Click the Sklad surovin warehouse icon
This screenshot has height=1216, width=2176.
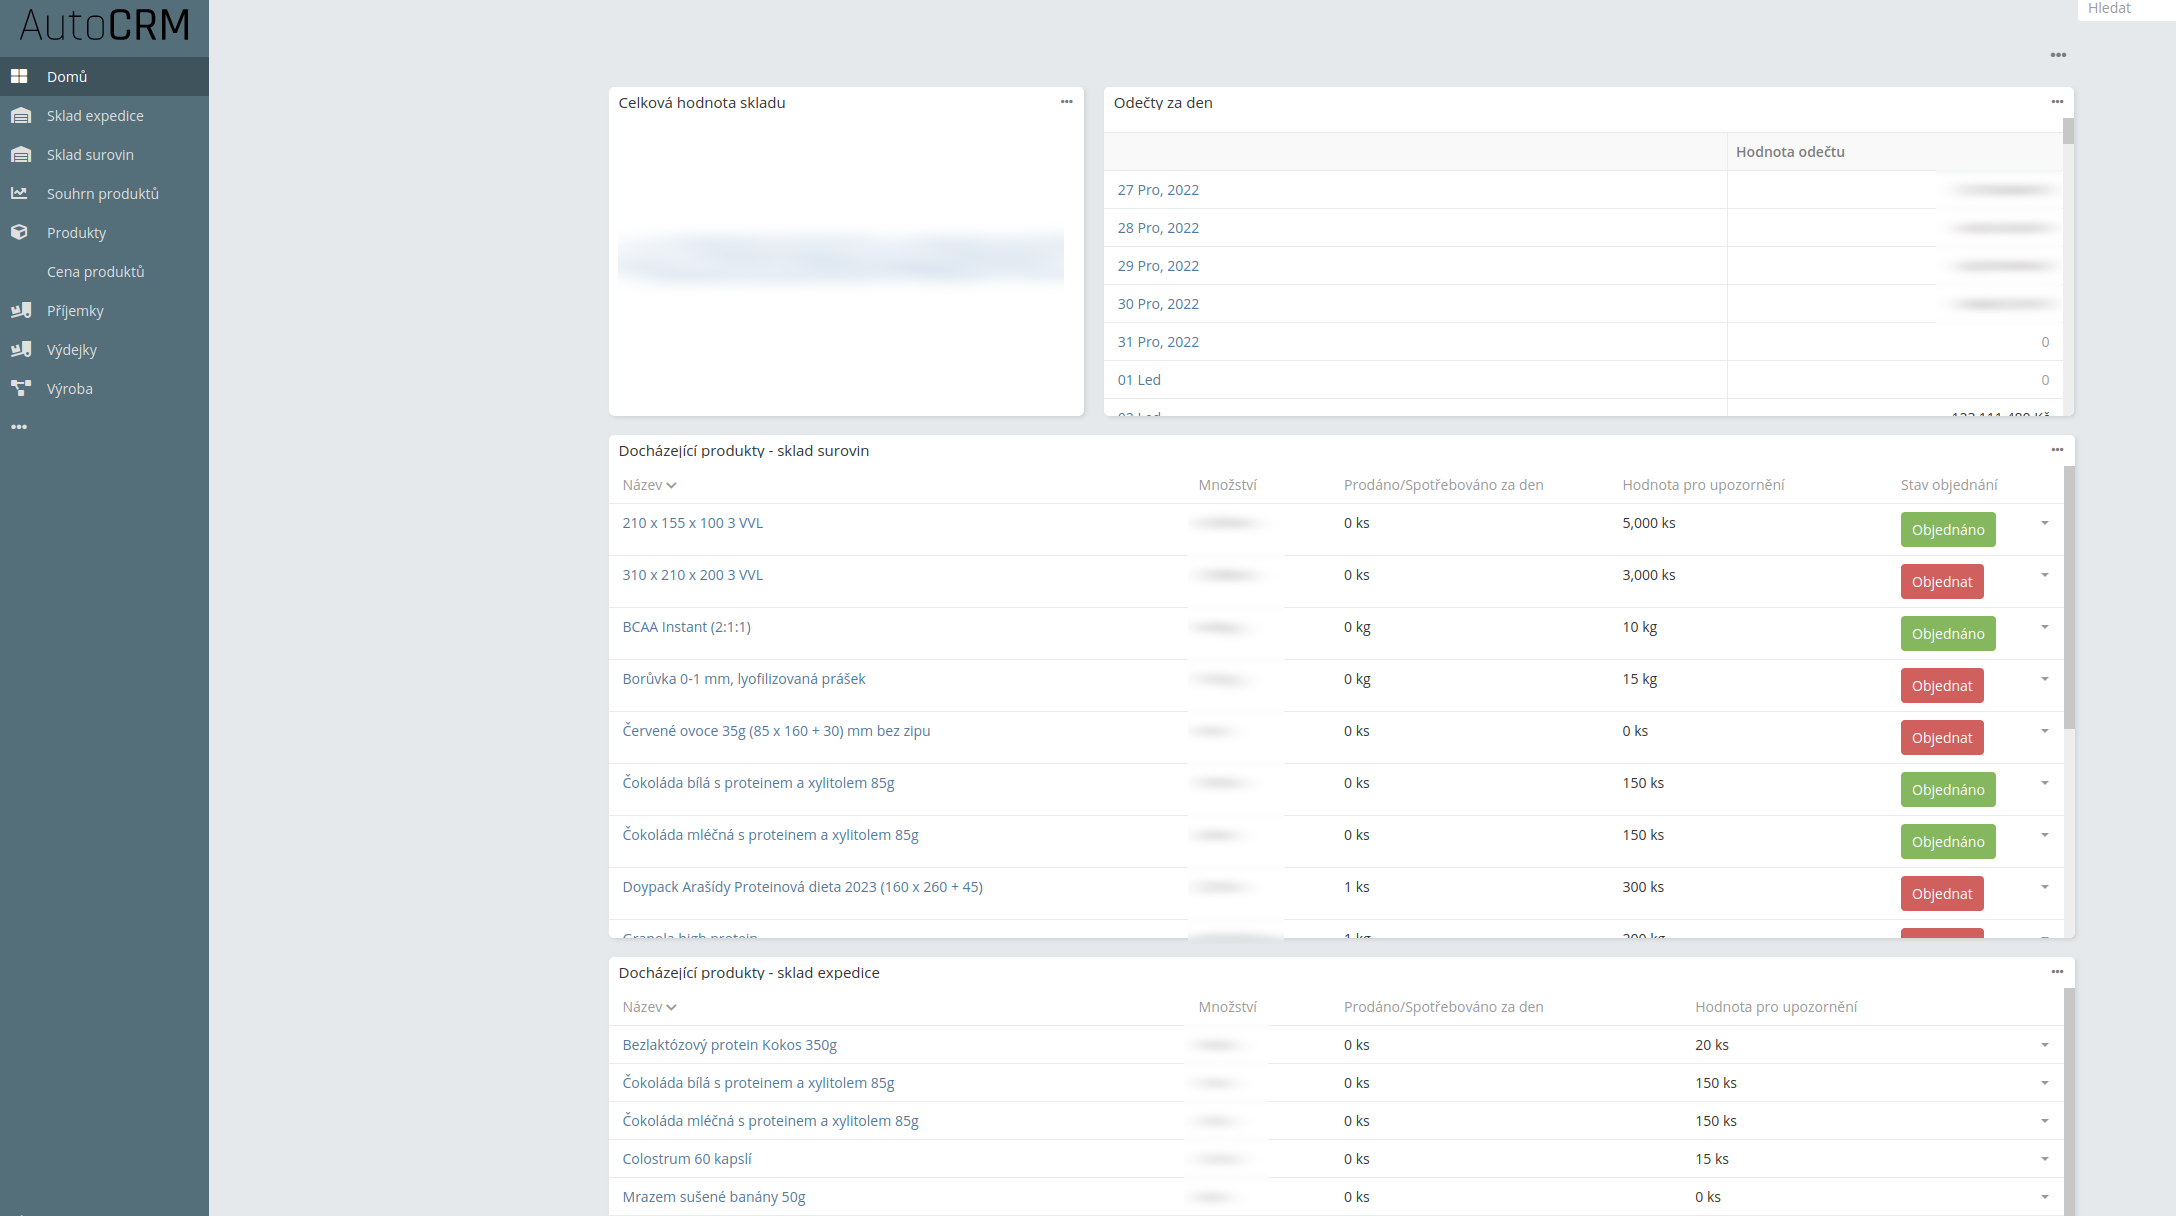(20, 155)
